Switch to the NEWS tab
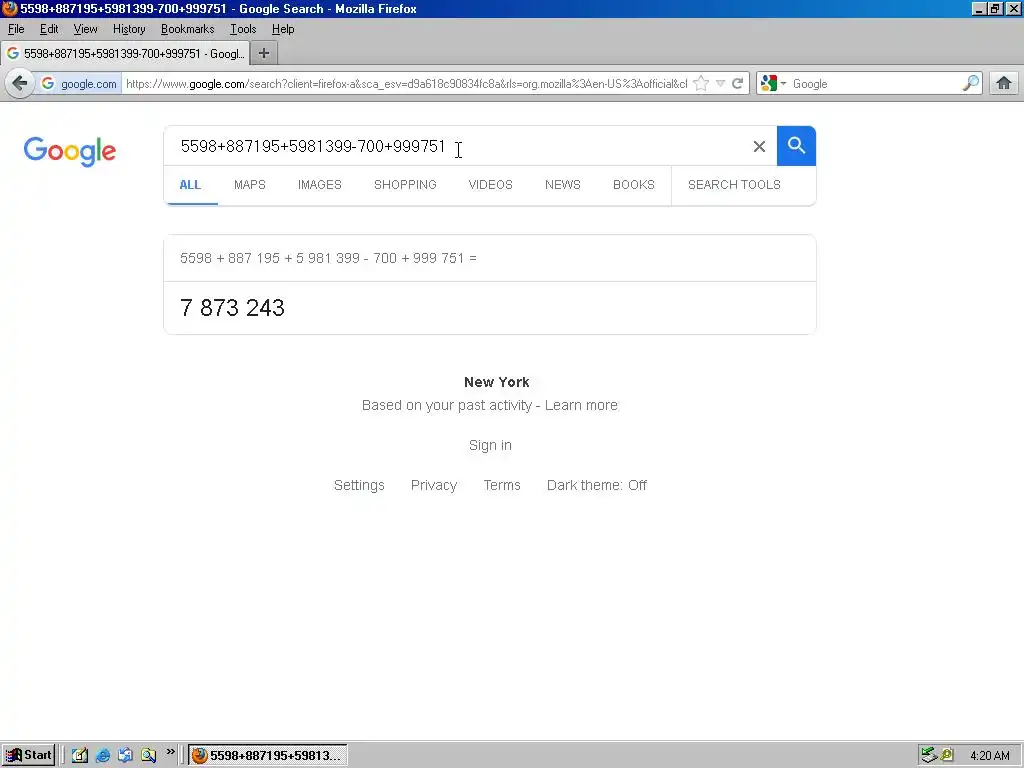Viewport: 1024px width, 768px height. tap(562, 185)
